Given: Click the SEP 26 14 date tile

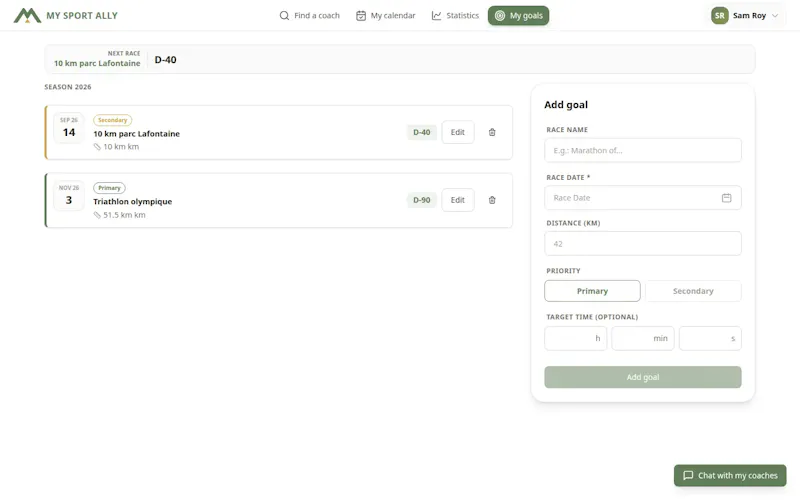Looking at the screenshot, I should coord(69,128).
